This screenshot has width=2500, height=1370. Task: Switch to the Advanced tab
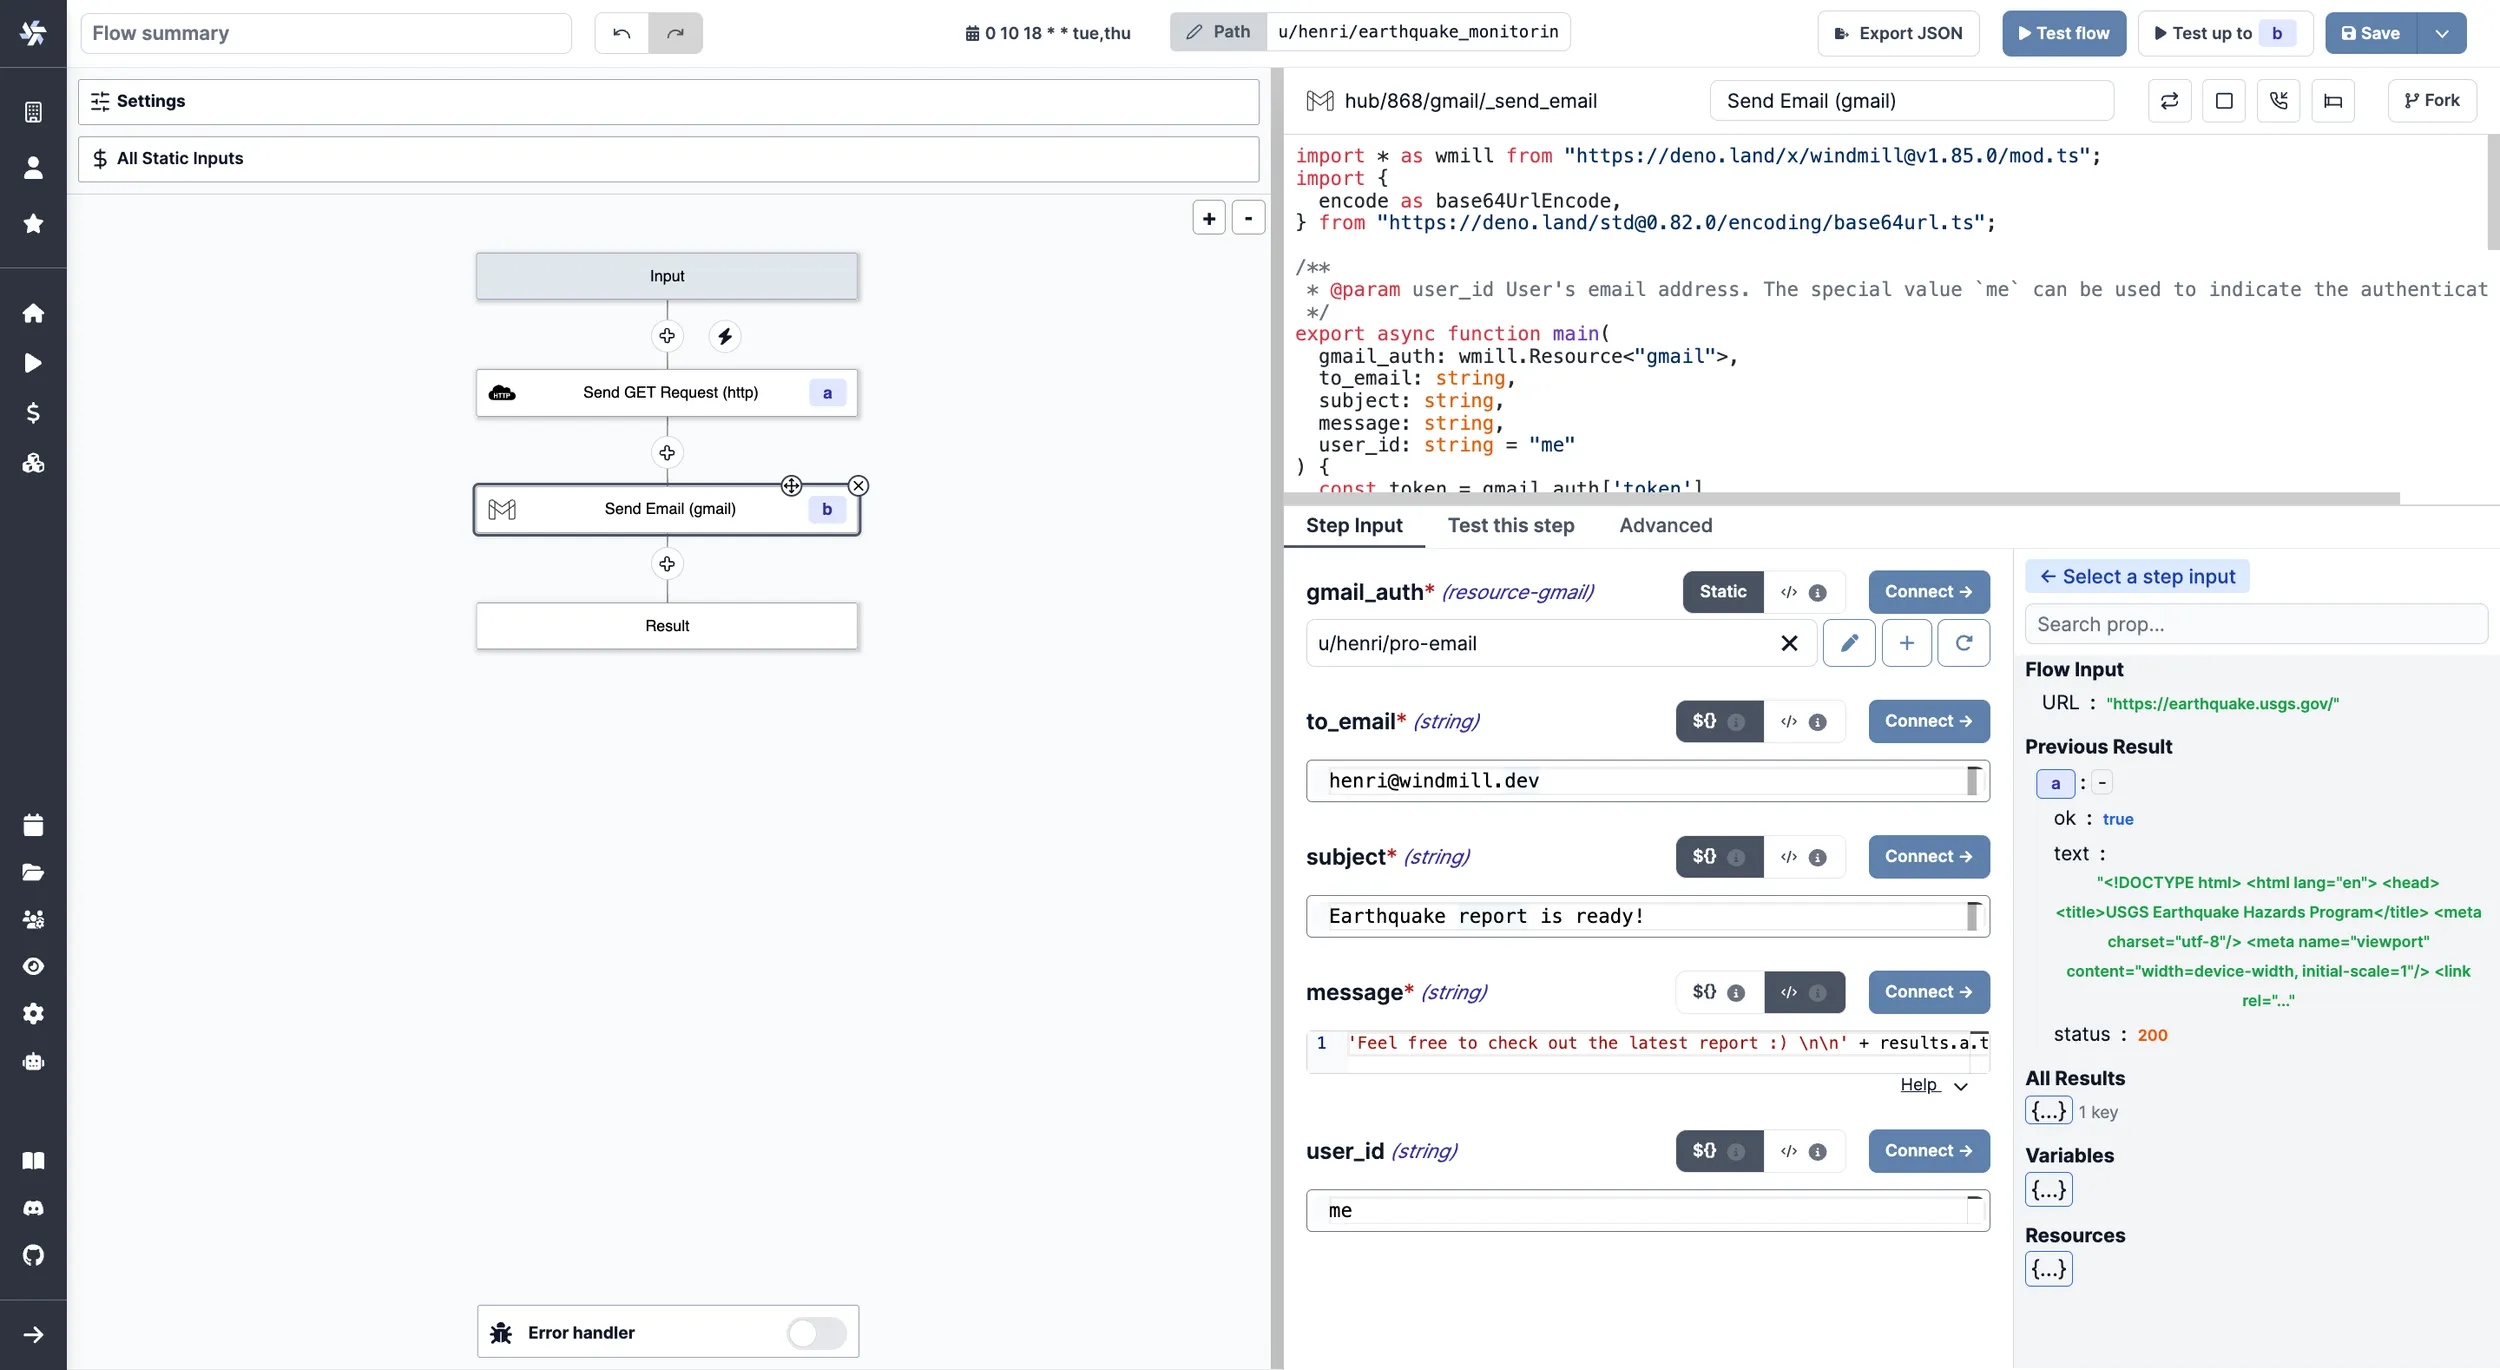pos(1664,525)
